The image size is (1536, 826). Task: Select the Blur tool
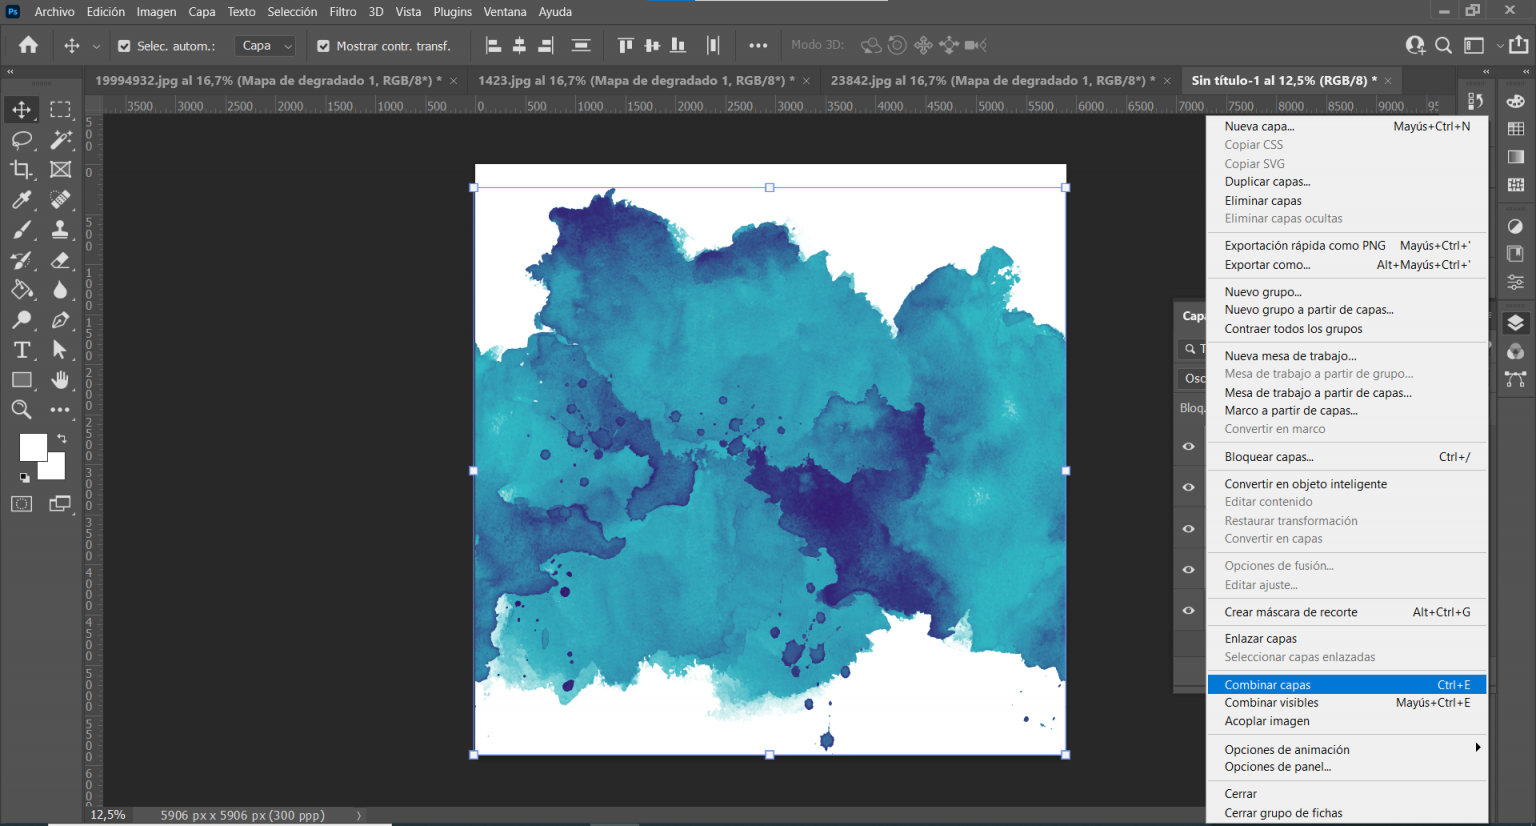(x=60, y=289)
